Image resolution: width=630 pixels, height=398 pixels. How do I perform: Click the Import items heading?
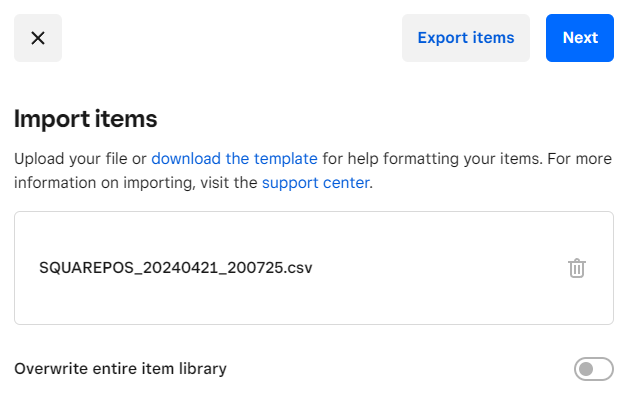pyautogui.click(x=86, y=119)
